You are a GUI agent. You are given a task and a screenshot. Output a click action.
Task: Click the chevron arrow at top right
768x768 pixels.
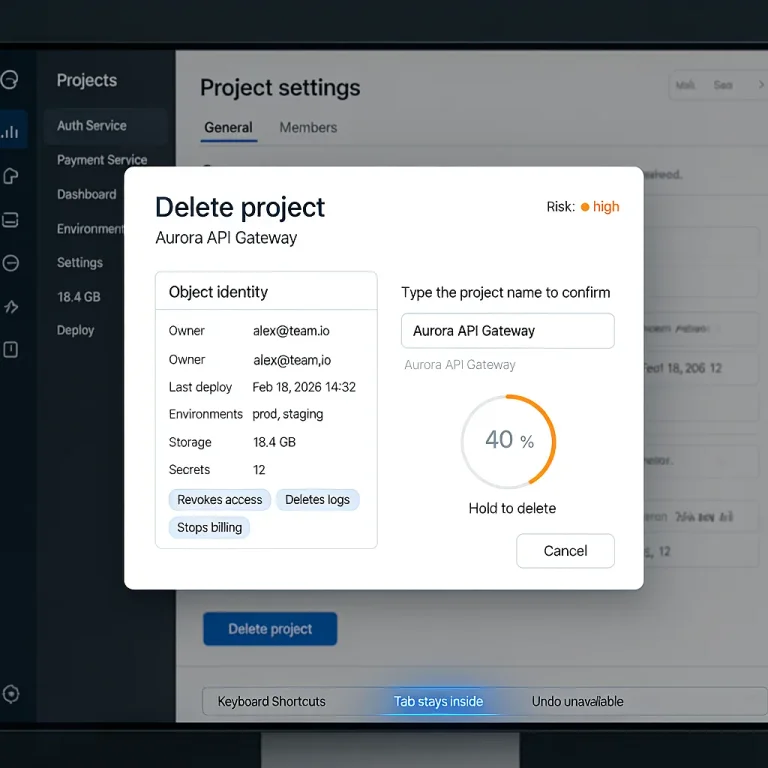761,85
